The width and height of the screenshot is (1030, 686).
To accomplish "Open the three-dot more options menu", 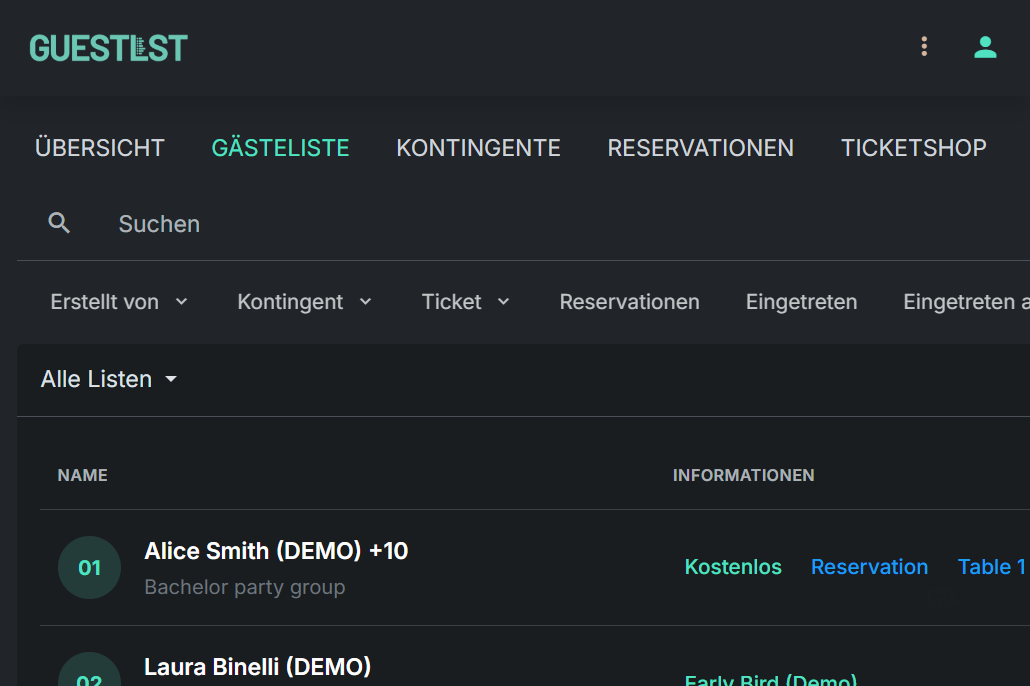I will [x=924, y=47].
